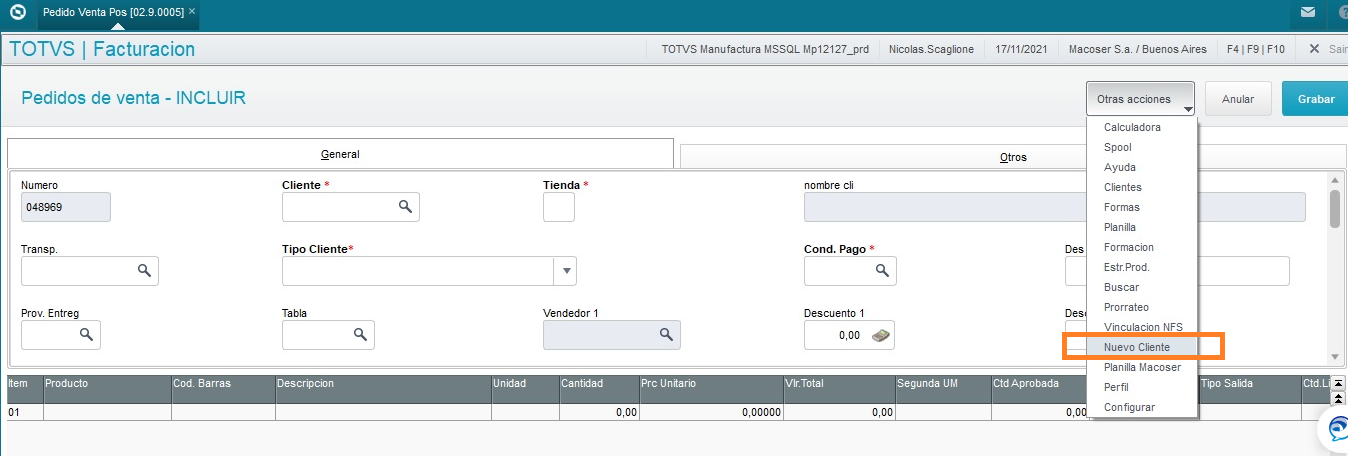Click the search magnifier in Vendedor 1 field

tap(666, 334)
